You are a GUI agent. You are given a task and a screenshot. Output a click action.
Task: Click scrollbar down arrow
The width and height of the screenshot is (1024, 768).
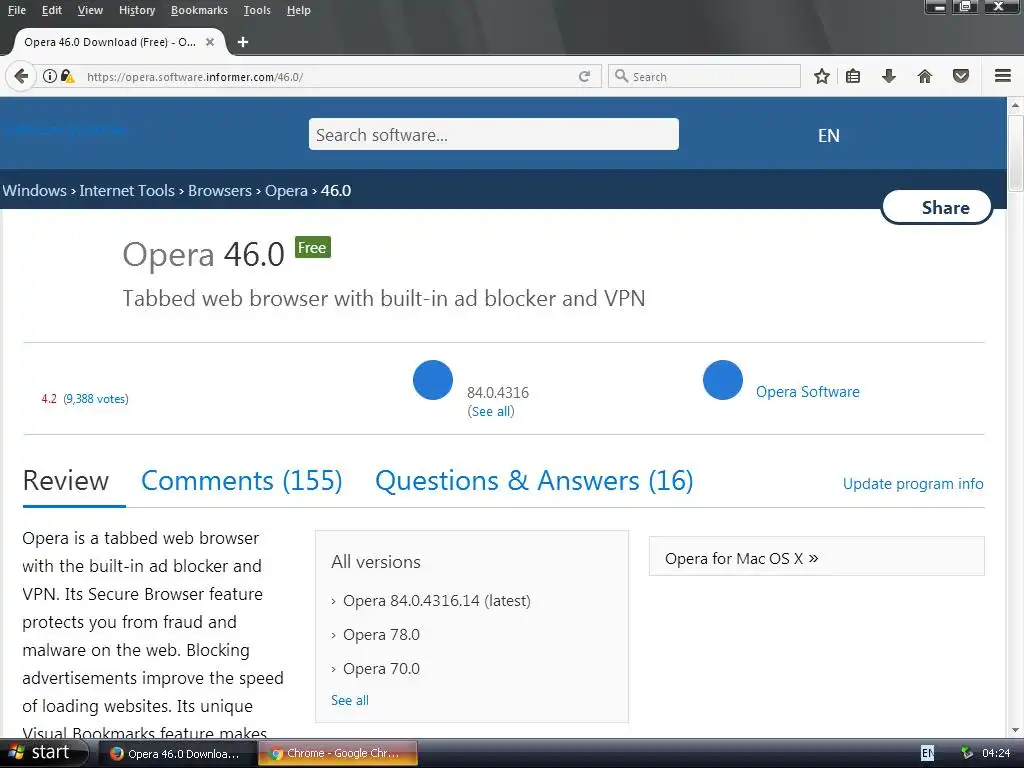(1016, 729)
